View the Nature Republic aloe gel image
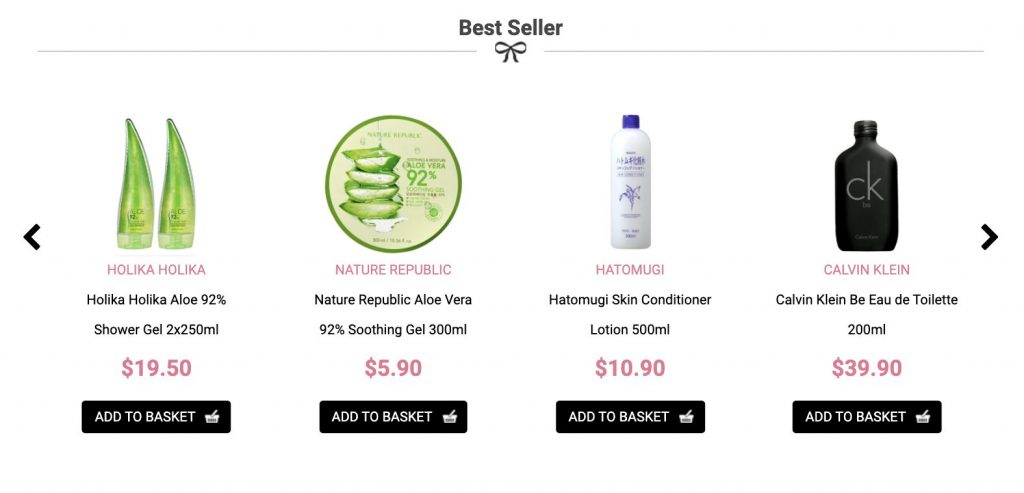 click(x=393, y=183)
